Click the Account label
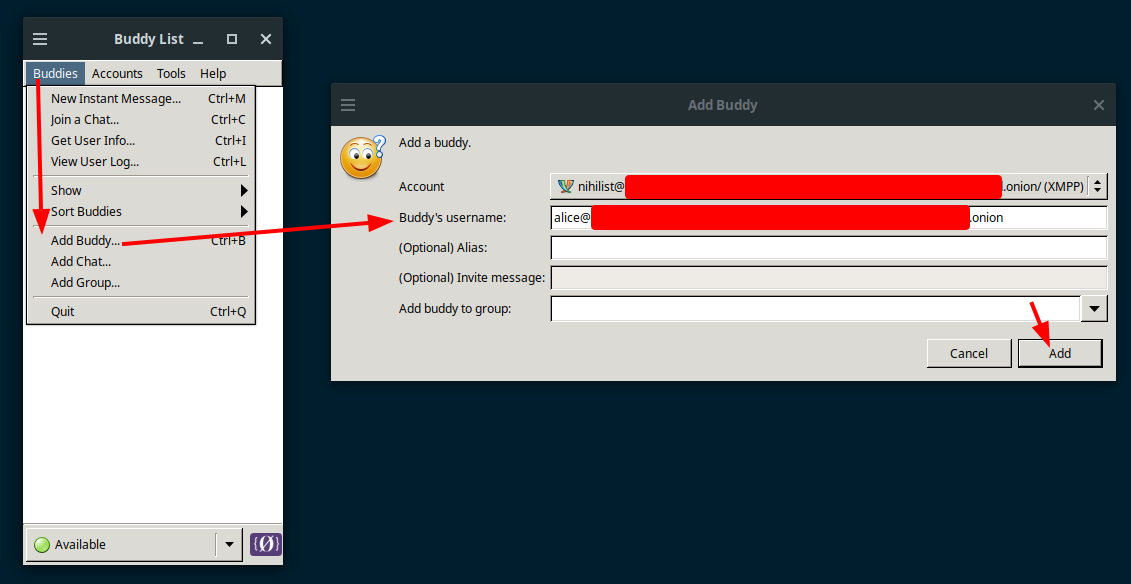Screen dimensions: 1131x584 (x=421, y=187)
